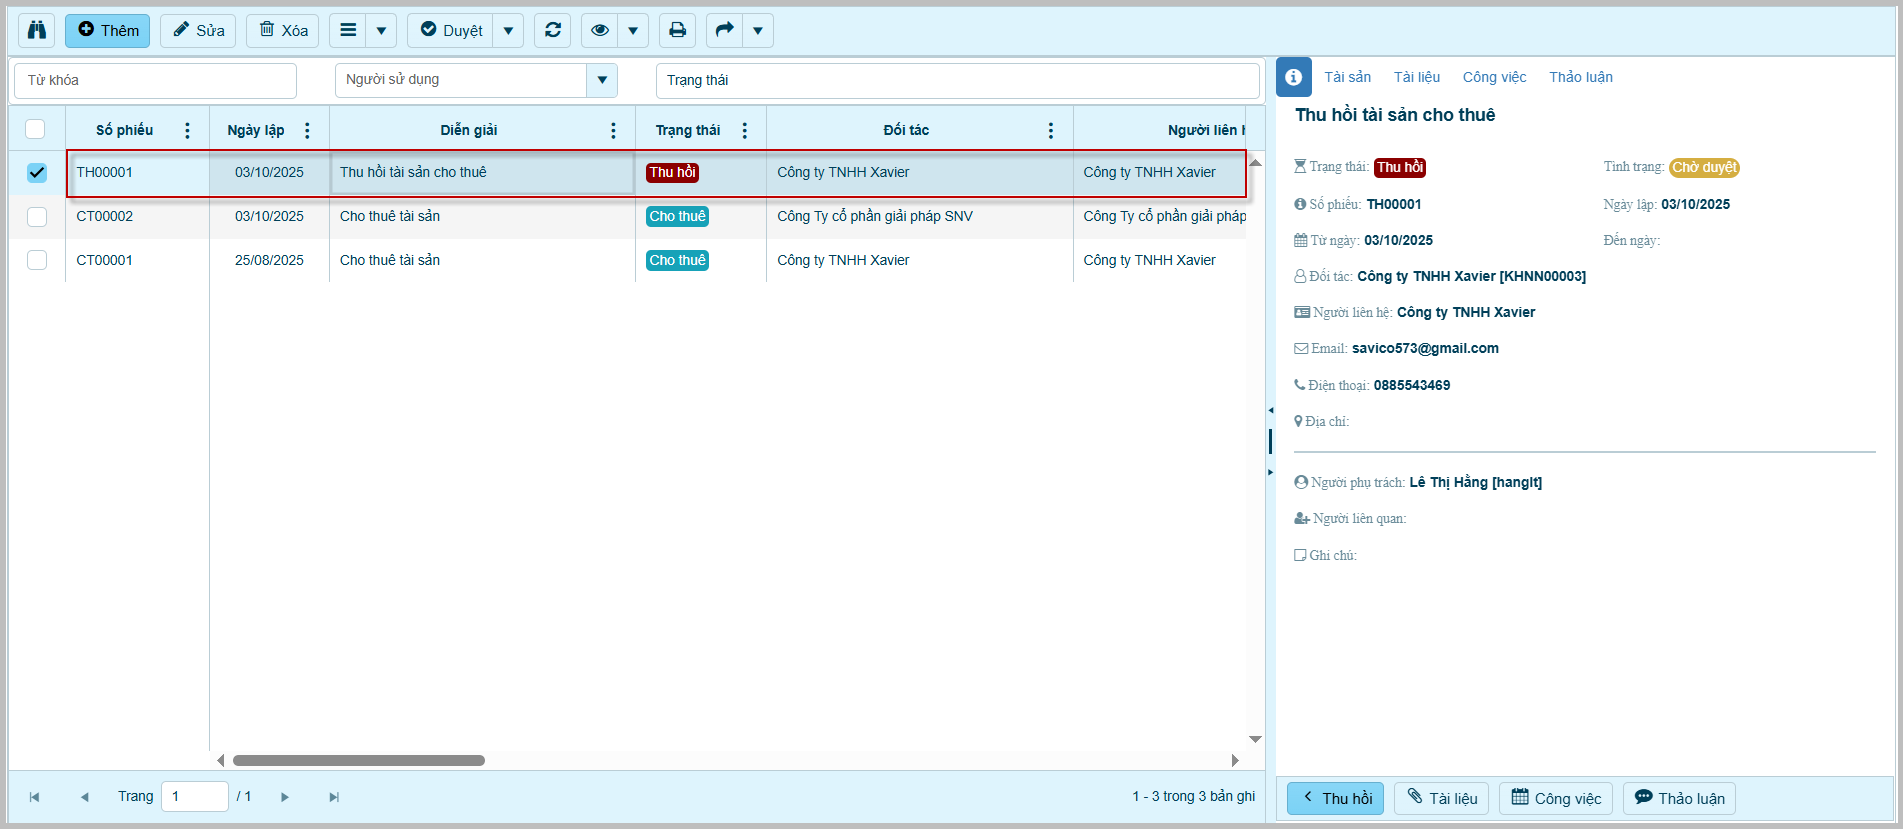Open the Thảo luận tab
The width and height of the screenshot is (1903, 829).
pos(1580,77)
